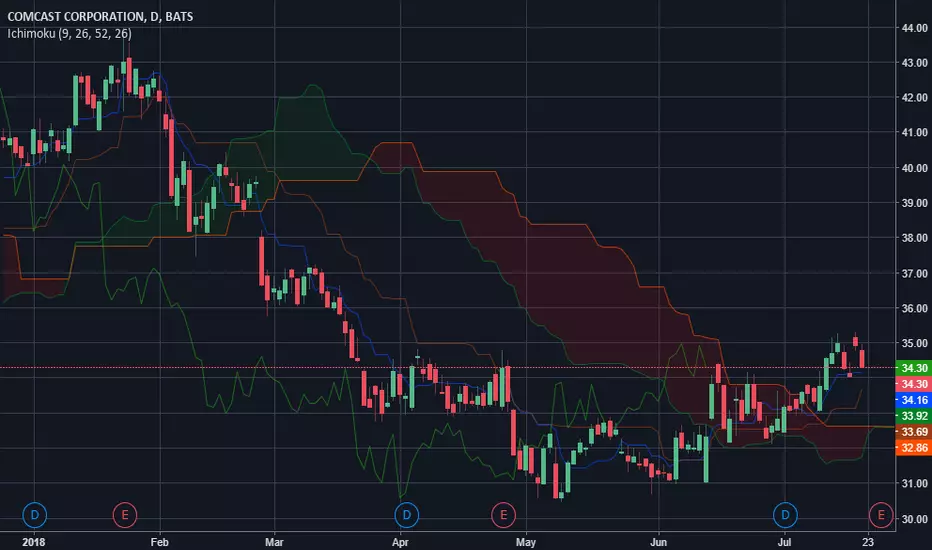This screenshot has height=550, width=932.
Task: Click the dividend marker at July
Action: coord(785,515)
